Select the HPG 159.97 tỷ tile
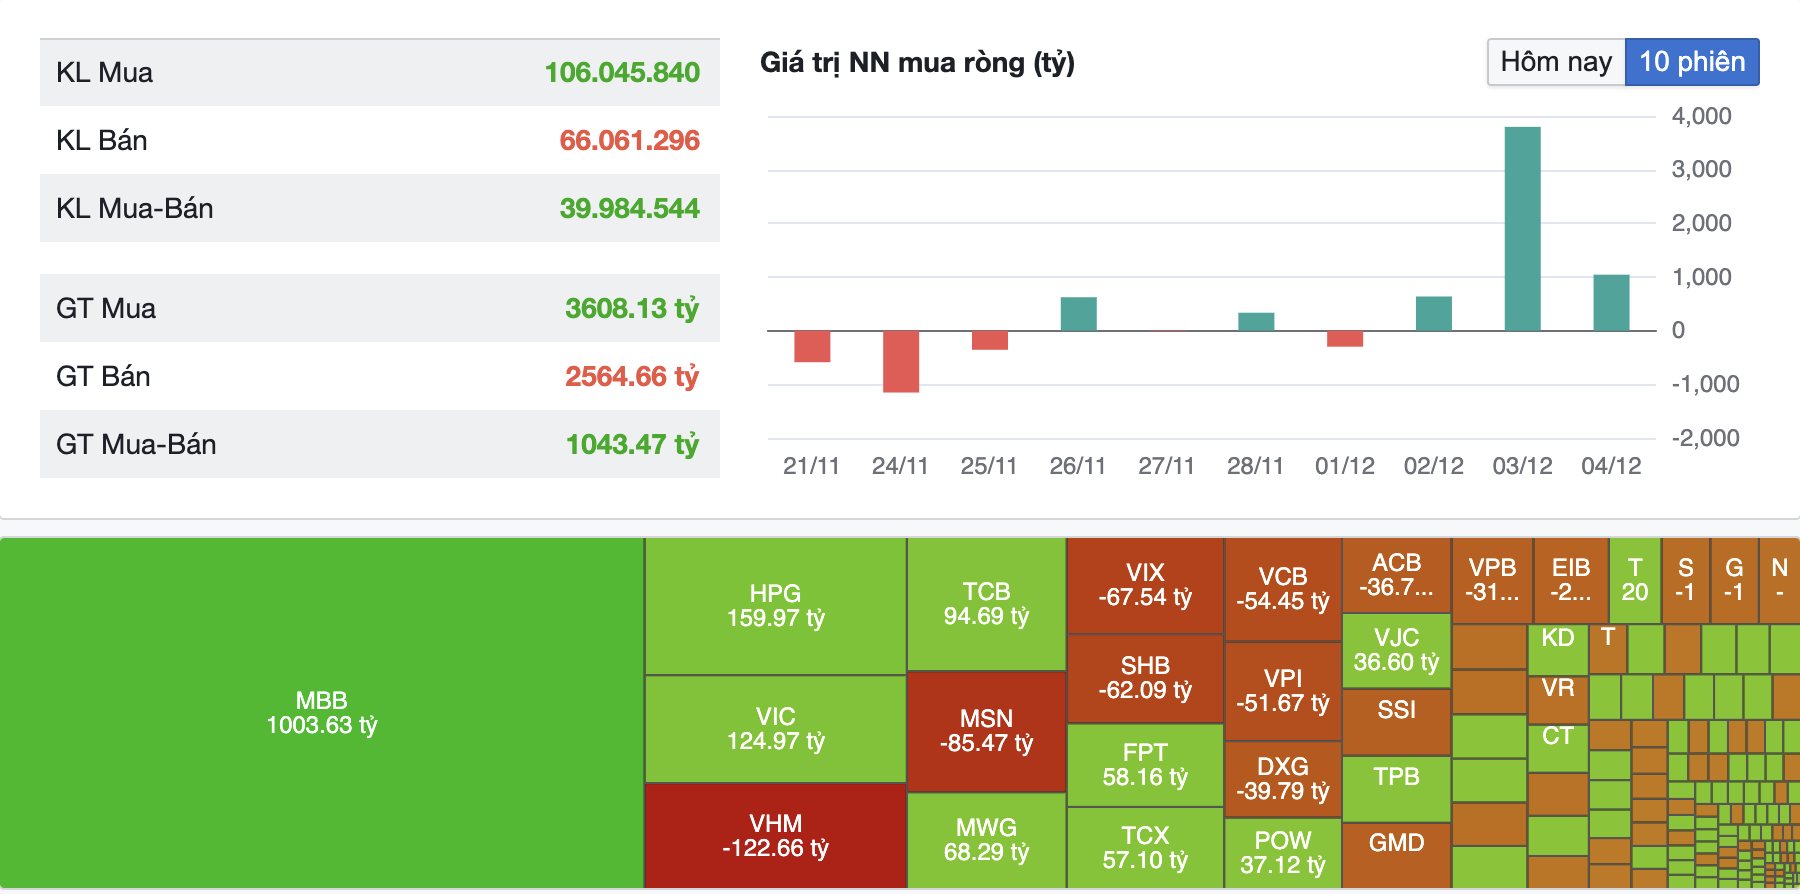 click(x=775, y=606)
